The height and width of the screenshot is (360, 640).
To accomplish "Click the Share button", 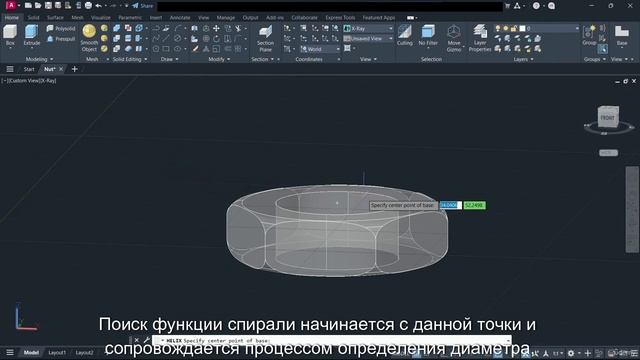I will click(143, 6).
